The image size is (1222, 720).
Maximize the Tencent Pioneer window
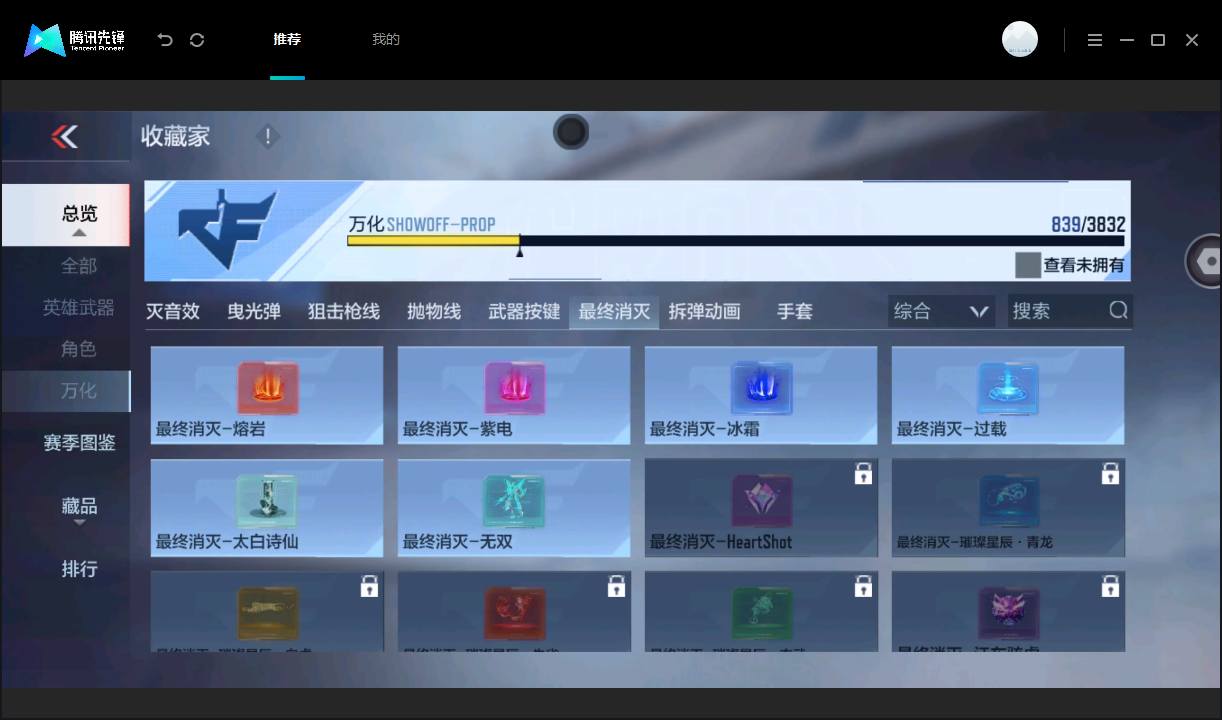(x=1158, y=40)
